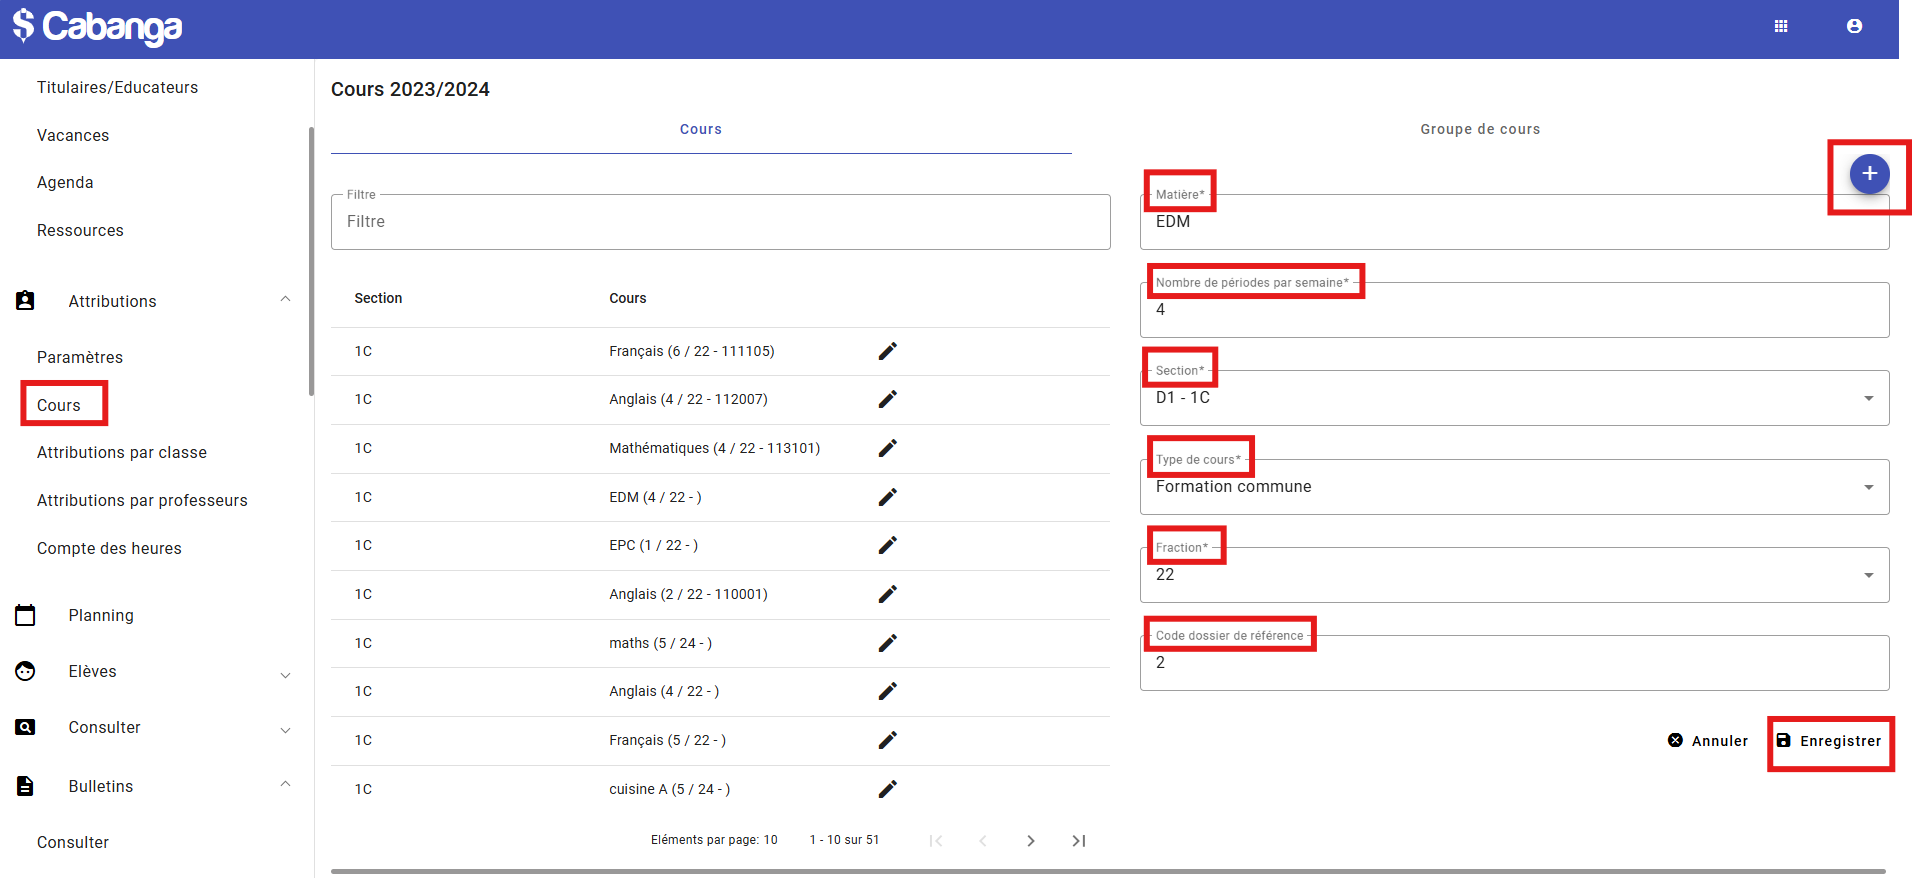This screenshot has height=878, width=1912.
Task: Edit the cuisine A course row
Action: point(887,789)
